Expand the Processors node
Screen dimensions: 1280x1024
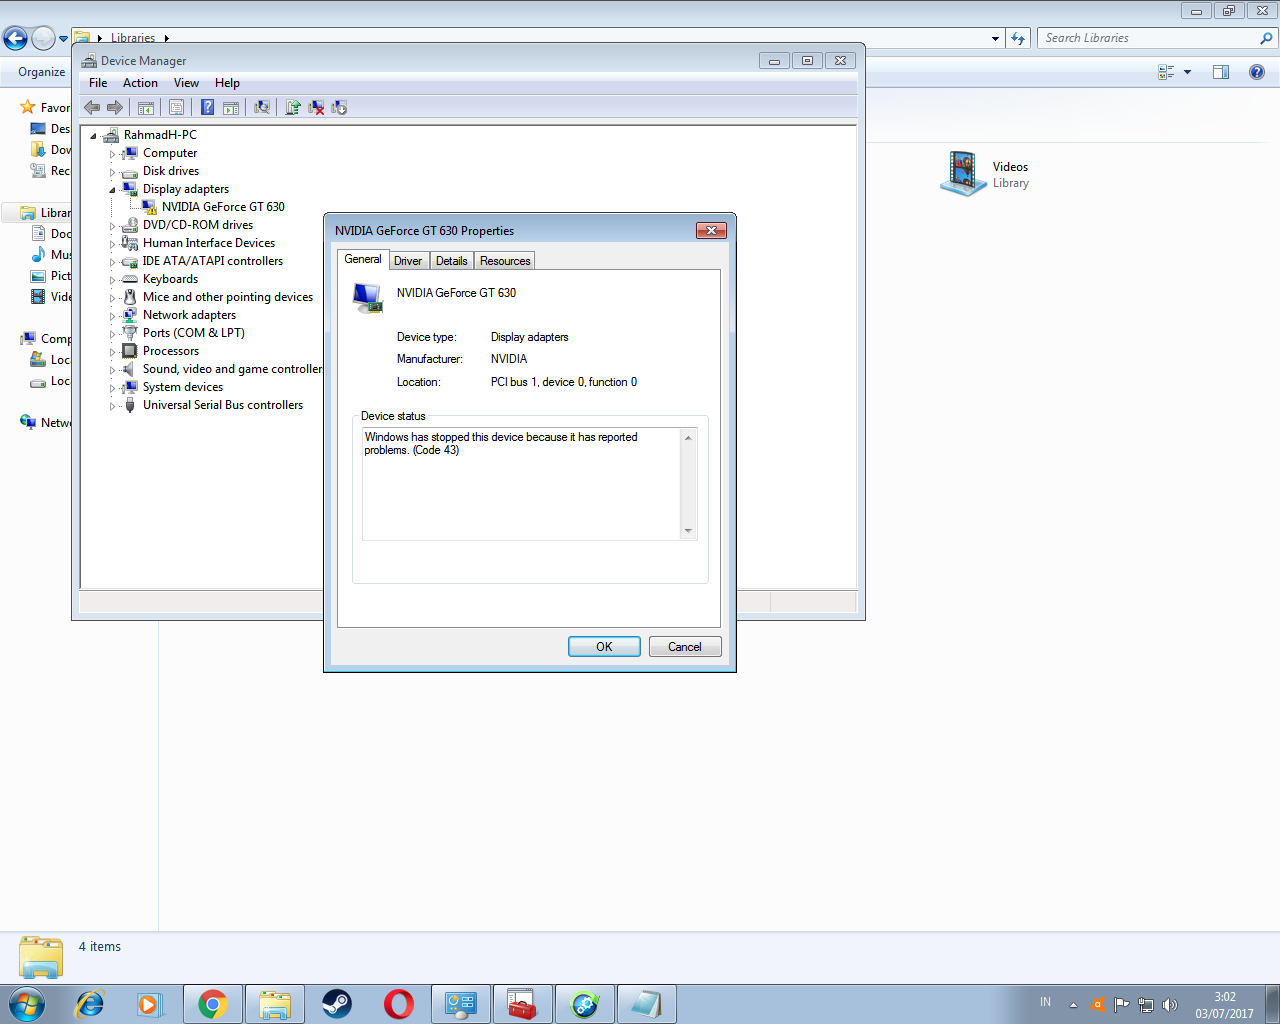112,352
